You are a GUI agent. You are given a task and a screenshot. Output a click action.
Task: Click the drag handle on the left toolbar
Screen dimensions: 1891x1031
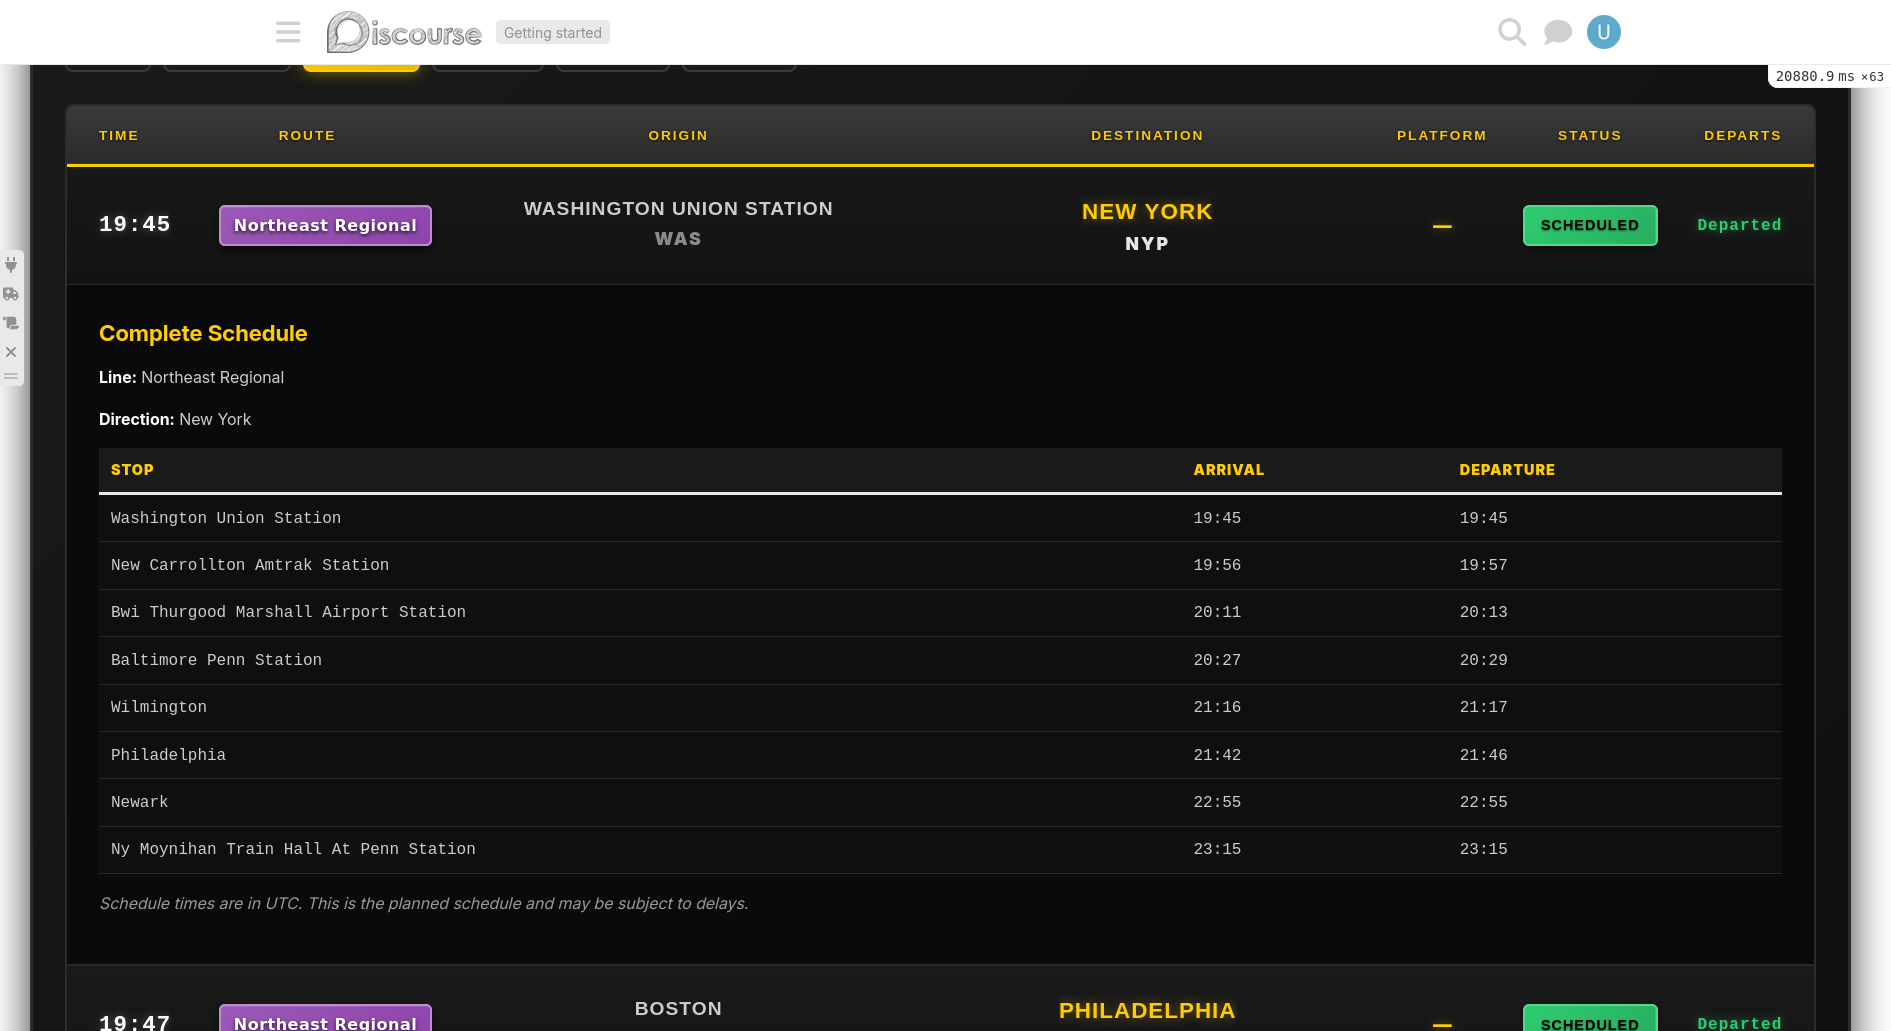(x=11, y=376)
